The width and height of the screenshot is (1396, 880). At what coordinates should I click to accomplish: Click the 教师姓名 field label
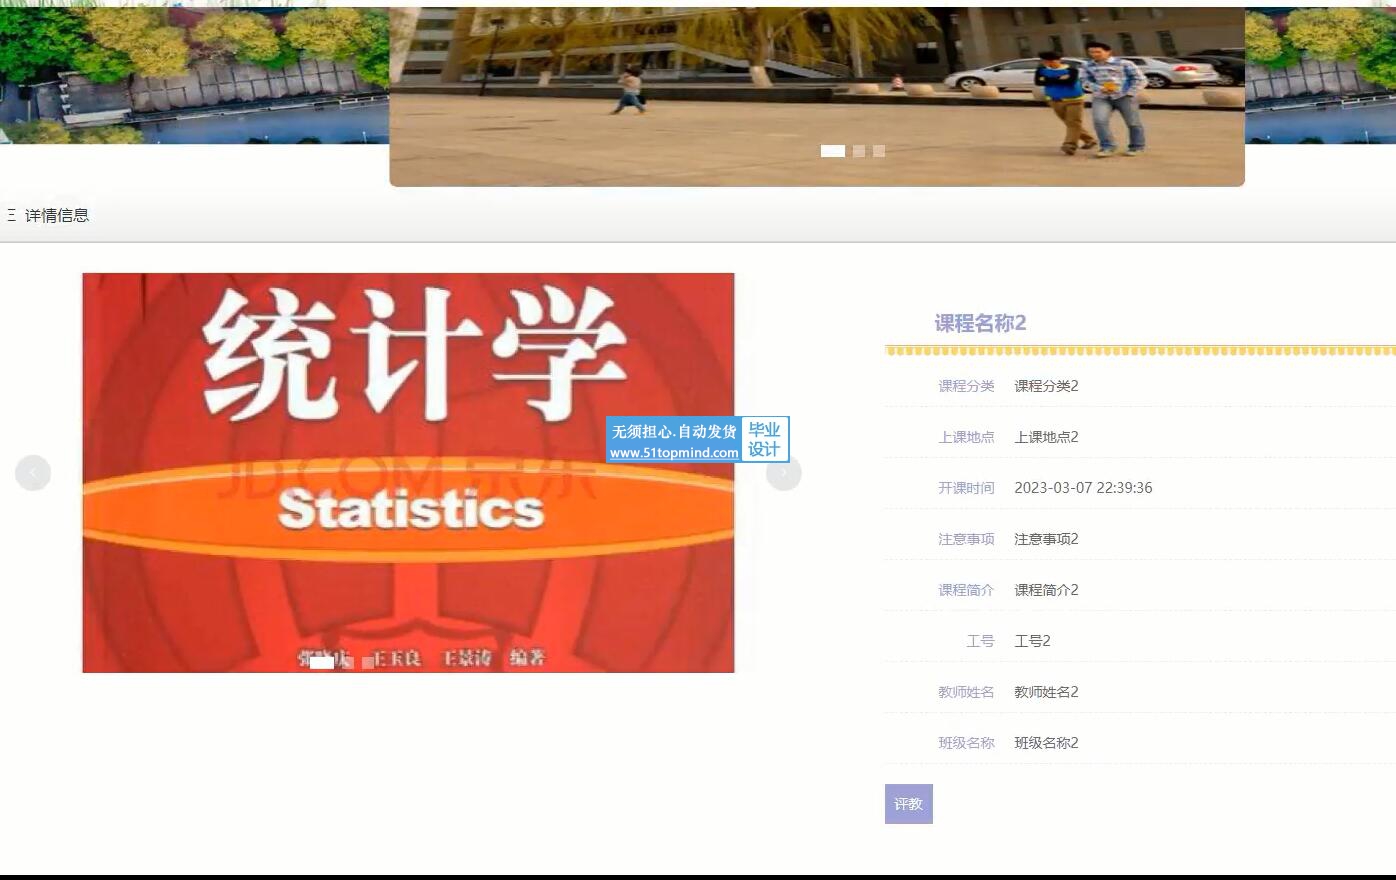coord(966,692)
